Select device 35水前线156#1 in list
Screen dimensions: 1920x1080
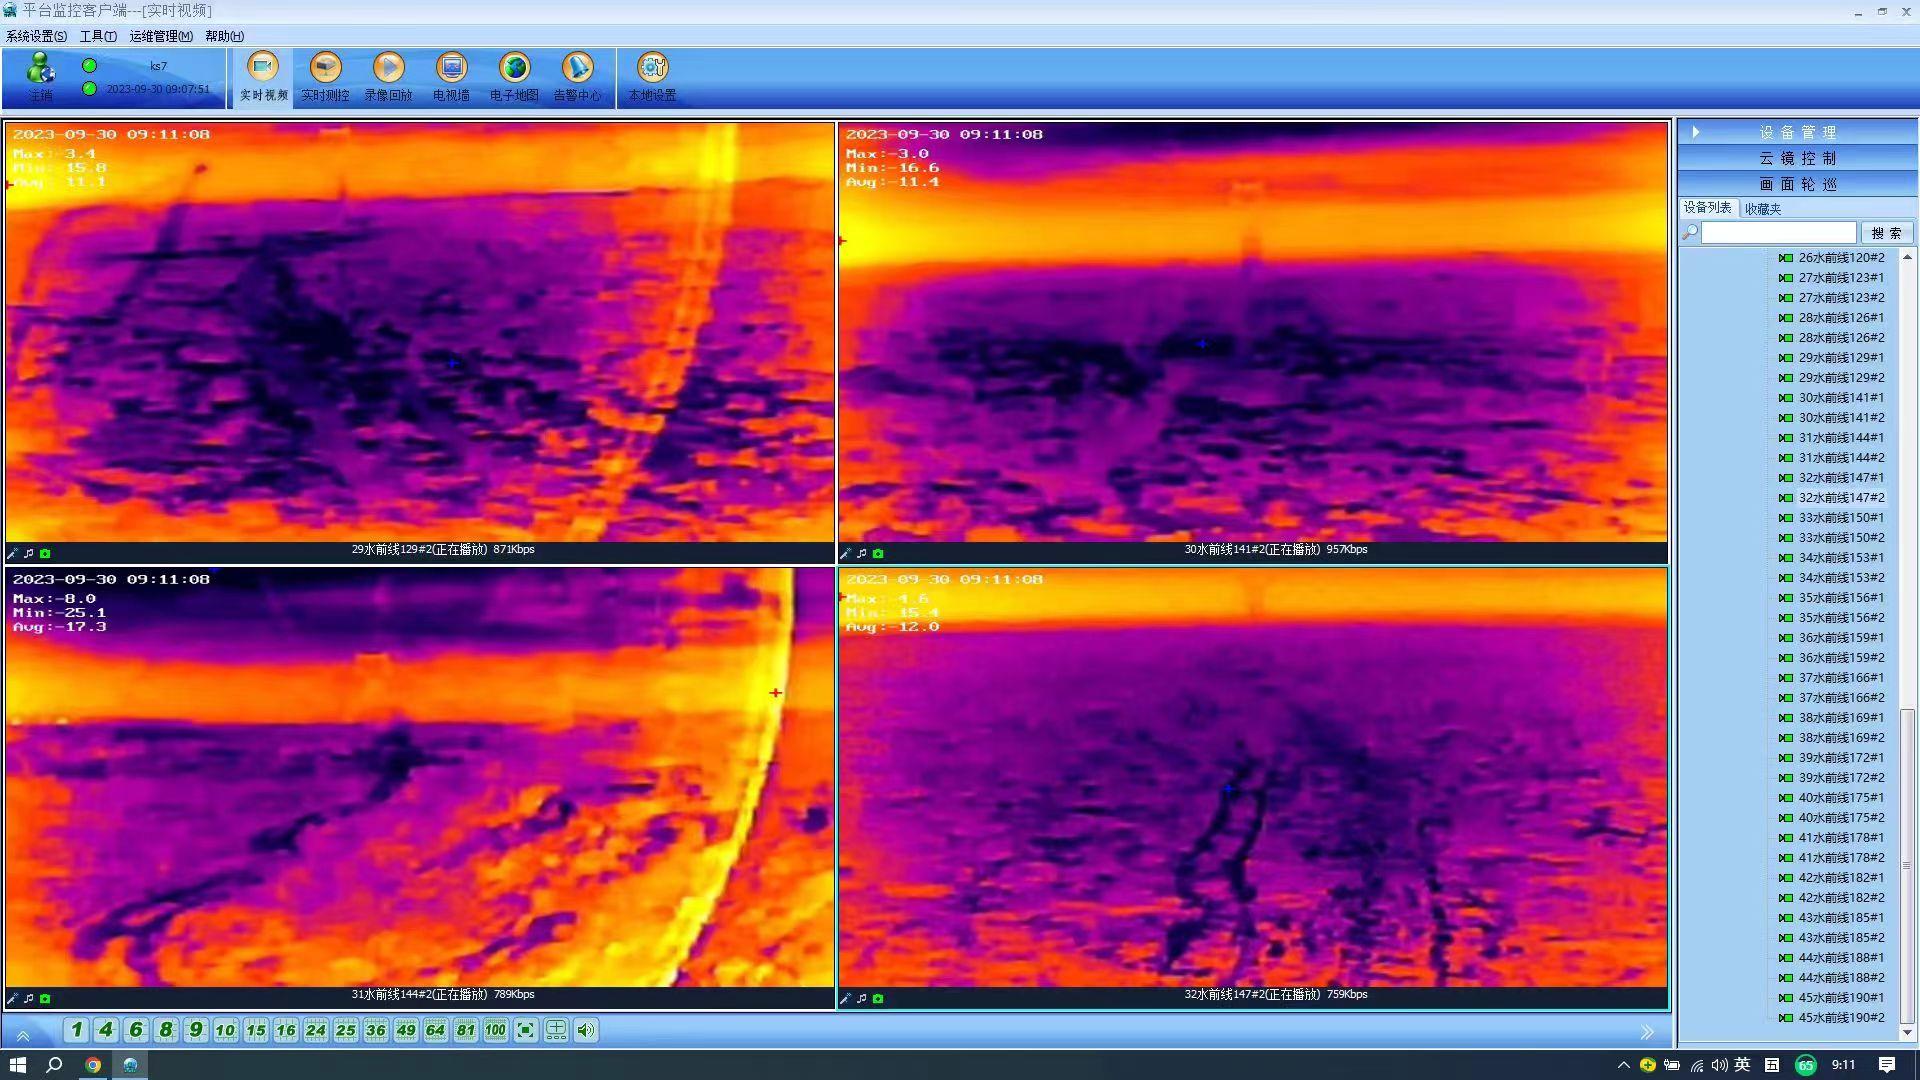click(1840, 598)
